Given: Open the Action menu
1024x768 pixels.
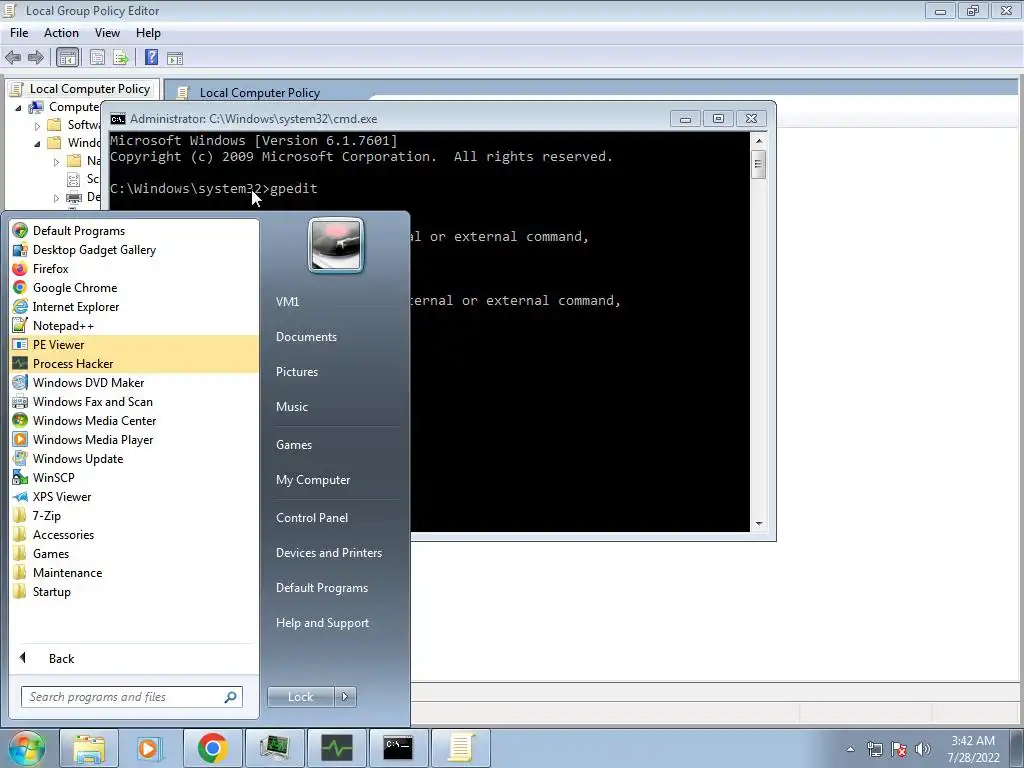Looking at the screenshot, I should tap(61, 33).
